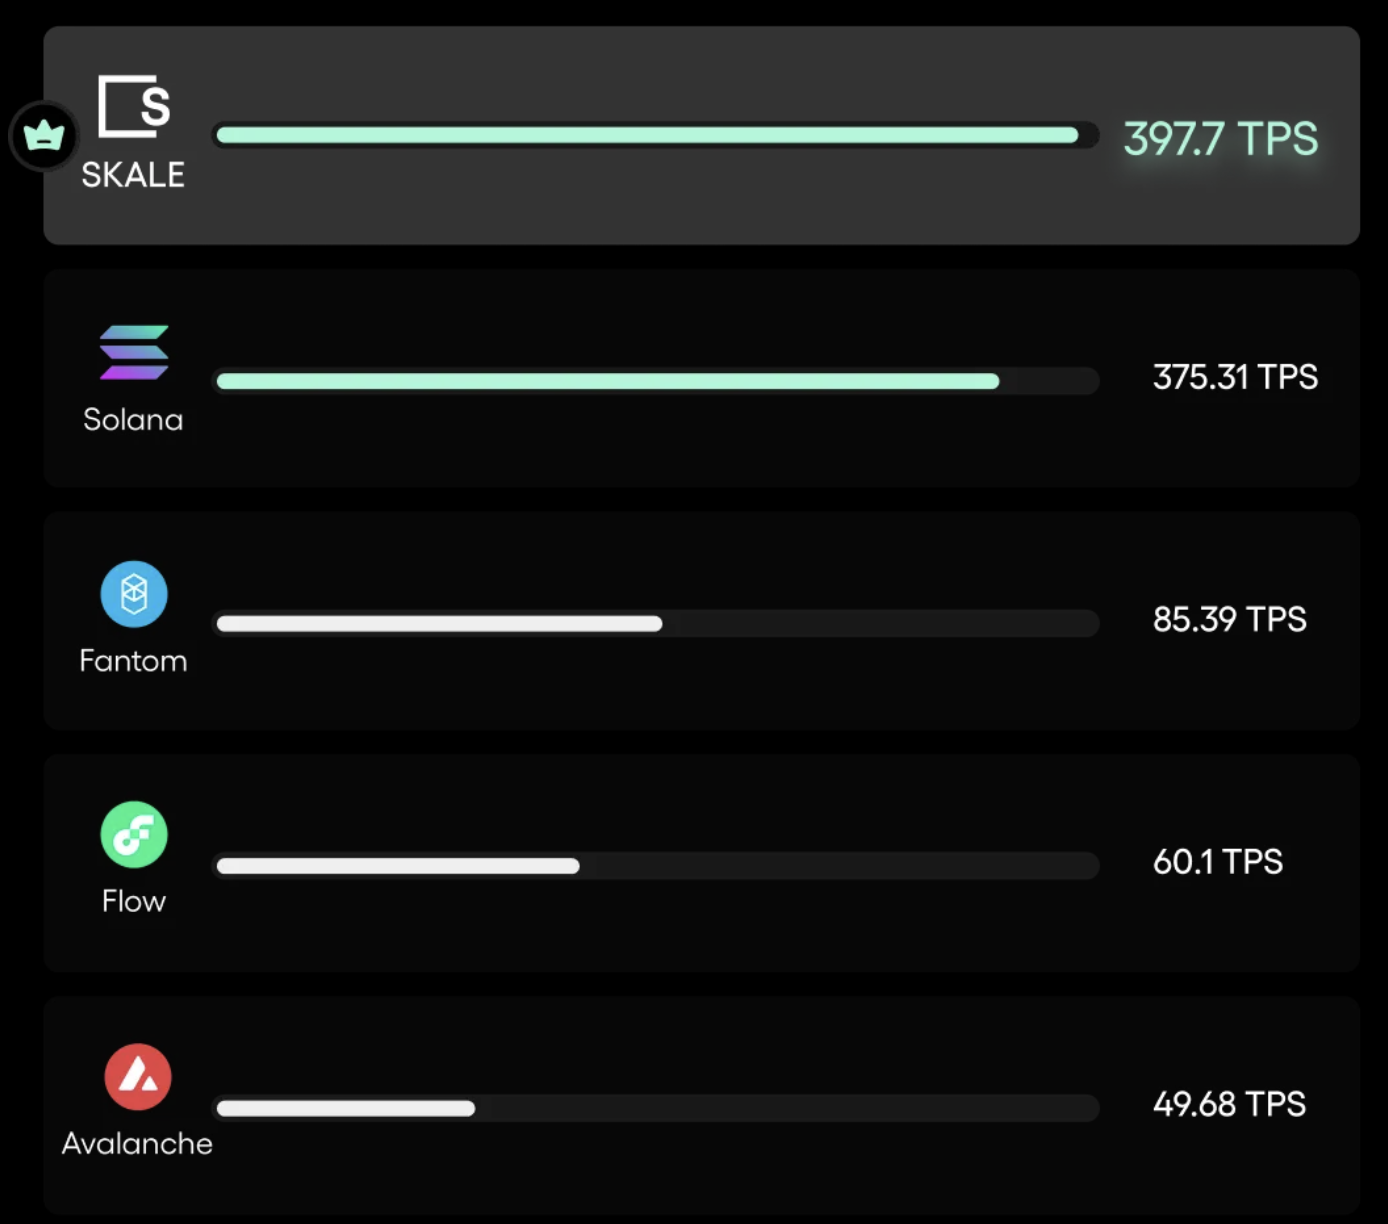Click the Fantom logo icon
This screenshot has height=1224, width=1388.
point(134,594)
